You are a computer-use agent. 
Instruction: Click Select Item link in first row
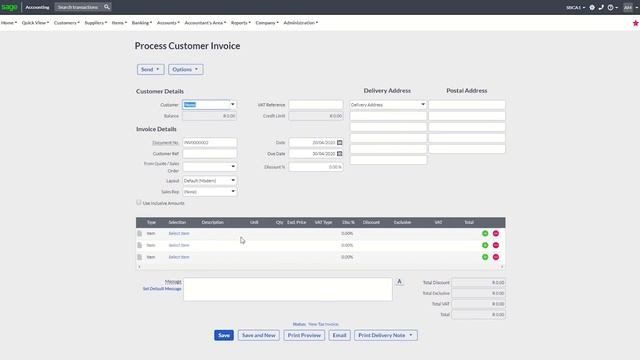pos(179,233)
